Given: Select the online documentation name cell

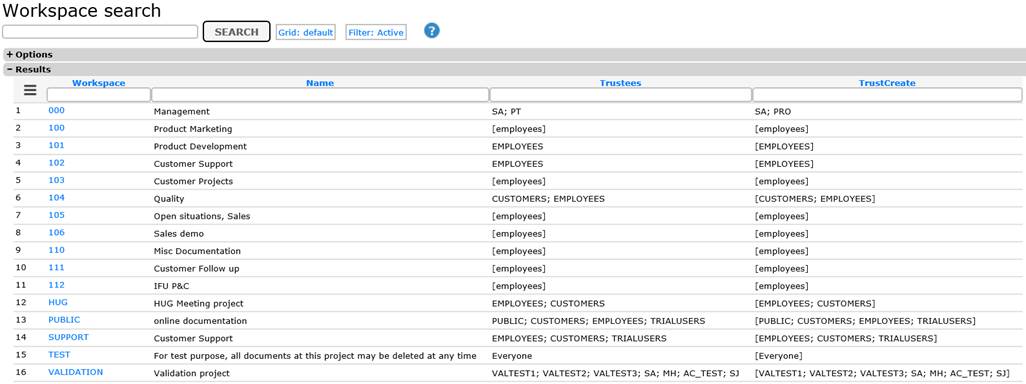Looking at the screenshot, I should pyautogui.click(x=200, y=321).
